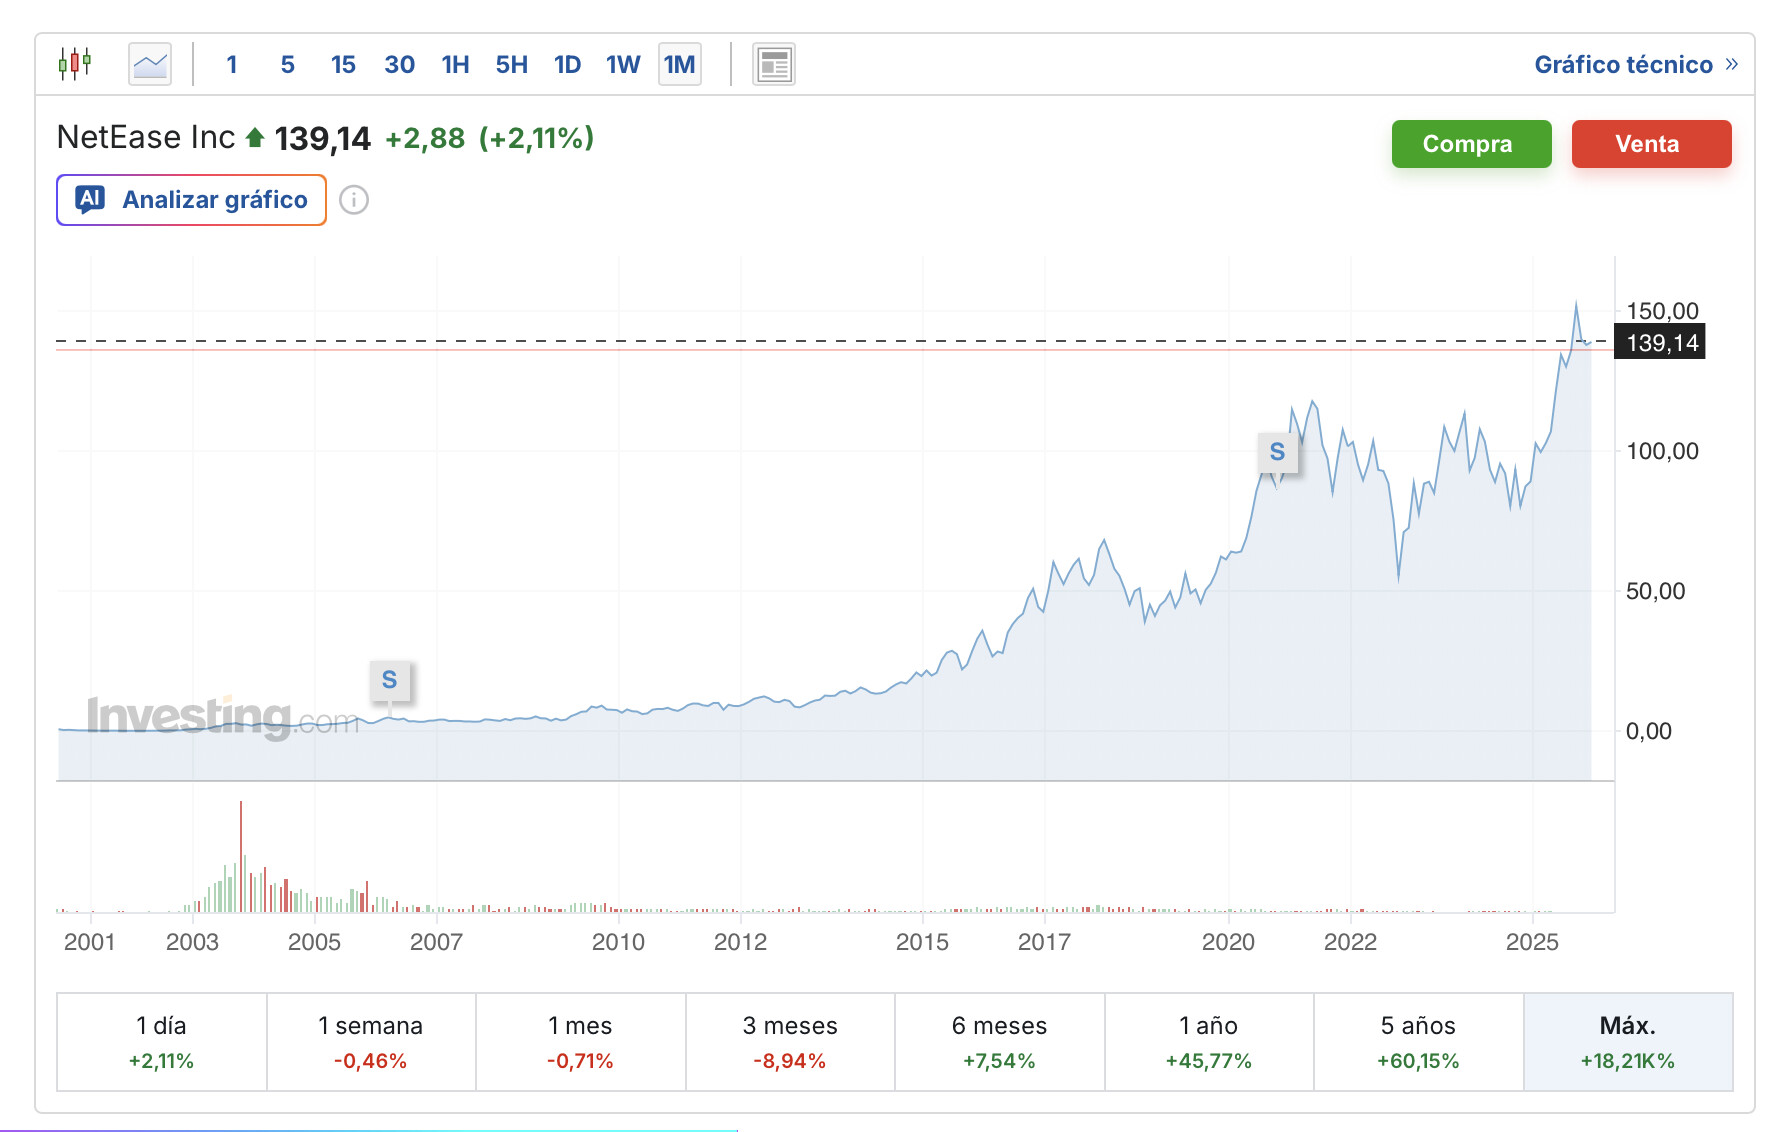Select the 1D daily interval
This screenshot has height=1132, width=1784.
click(567, 65)
